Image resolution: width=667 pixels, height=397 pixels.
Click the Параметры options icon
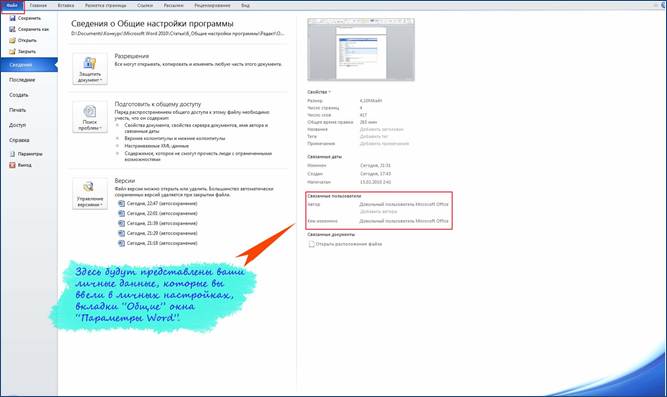point(12,154)
